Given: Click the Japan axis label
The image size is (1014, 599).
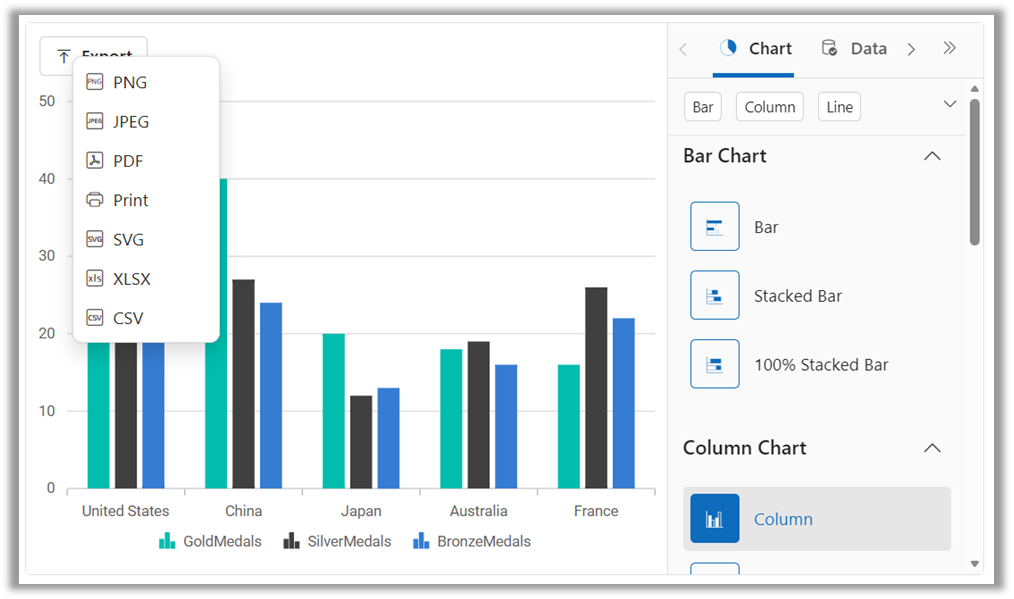Looking at the screenshot, I should point(361,510).
